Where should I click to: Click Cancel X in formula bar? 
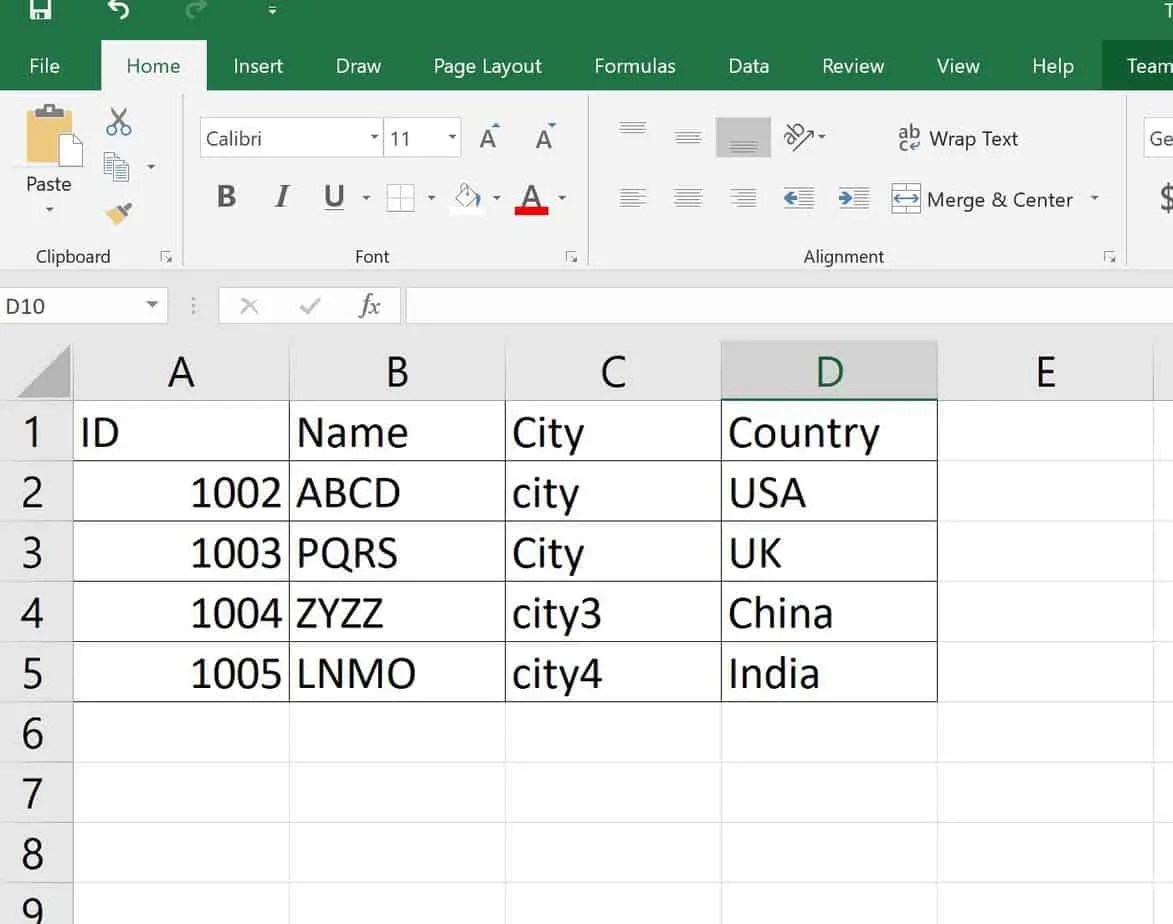pos(249,305)
